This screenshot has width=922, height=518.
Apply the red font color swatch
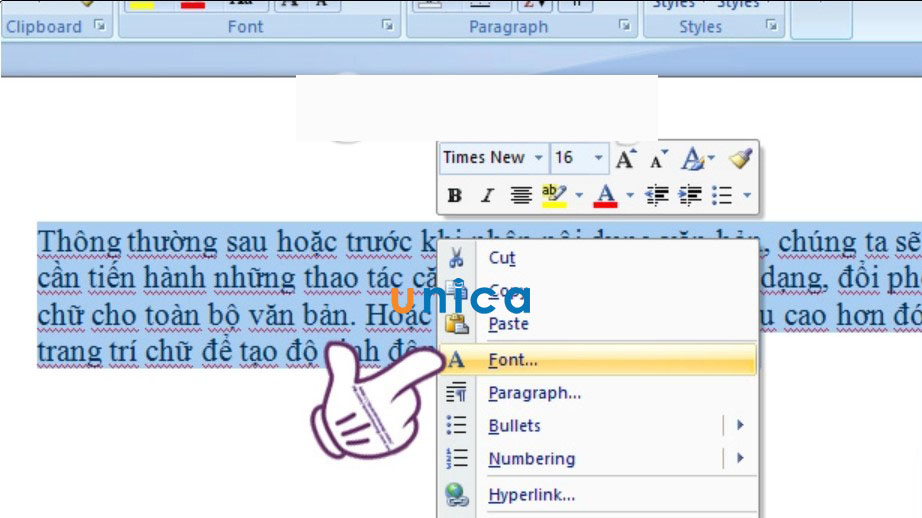click(605, 195)
